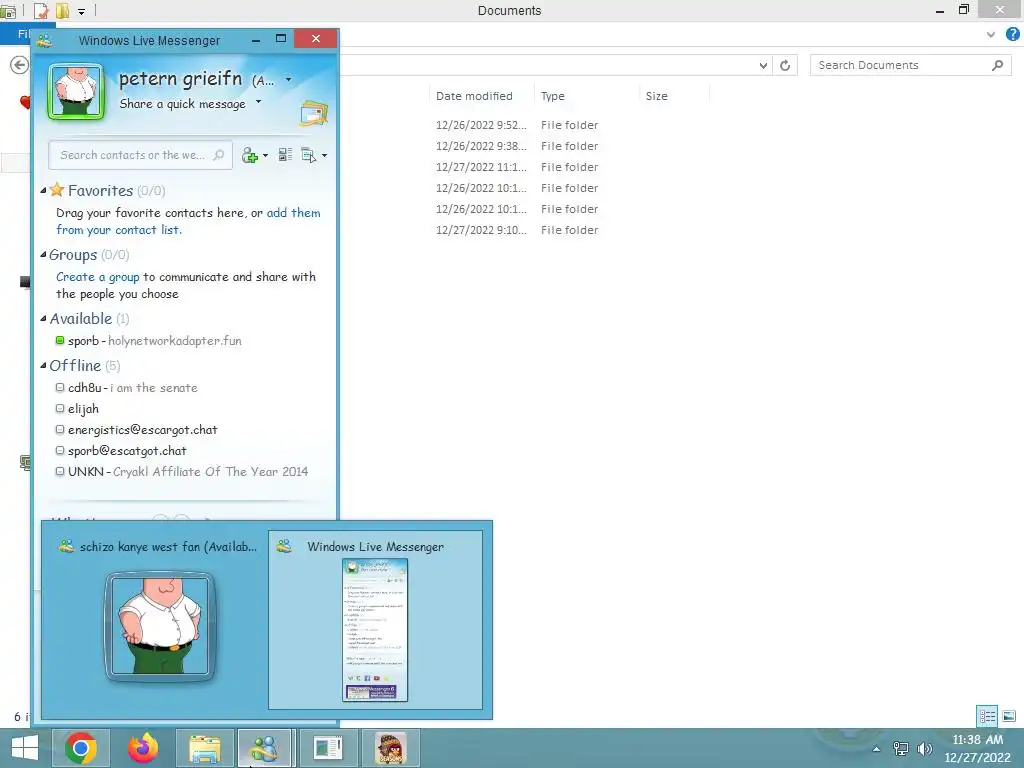Switch Documents to large icons view
Screen dimensions: 1024x768
click(x=1009, y=716)
